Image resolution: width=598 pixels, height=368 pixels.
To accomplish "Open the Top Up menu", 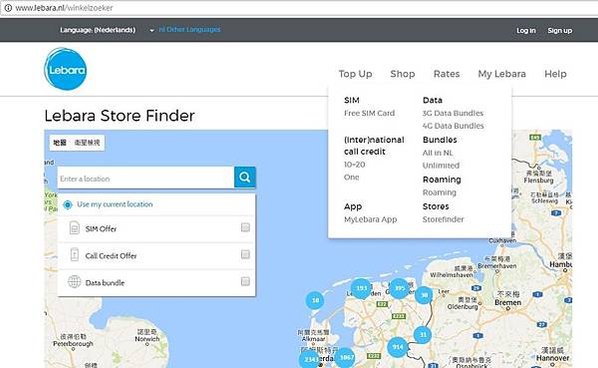I will (355, 74).
